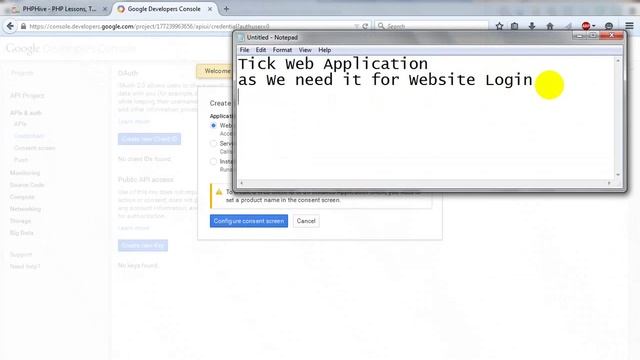Click Cancel in the Create dialog
The image size is (640, 360).
(x=306, y=221)
